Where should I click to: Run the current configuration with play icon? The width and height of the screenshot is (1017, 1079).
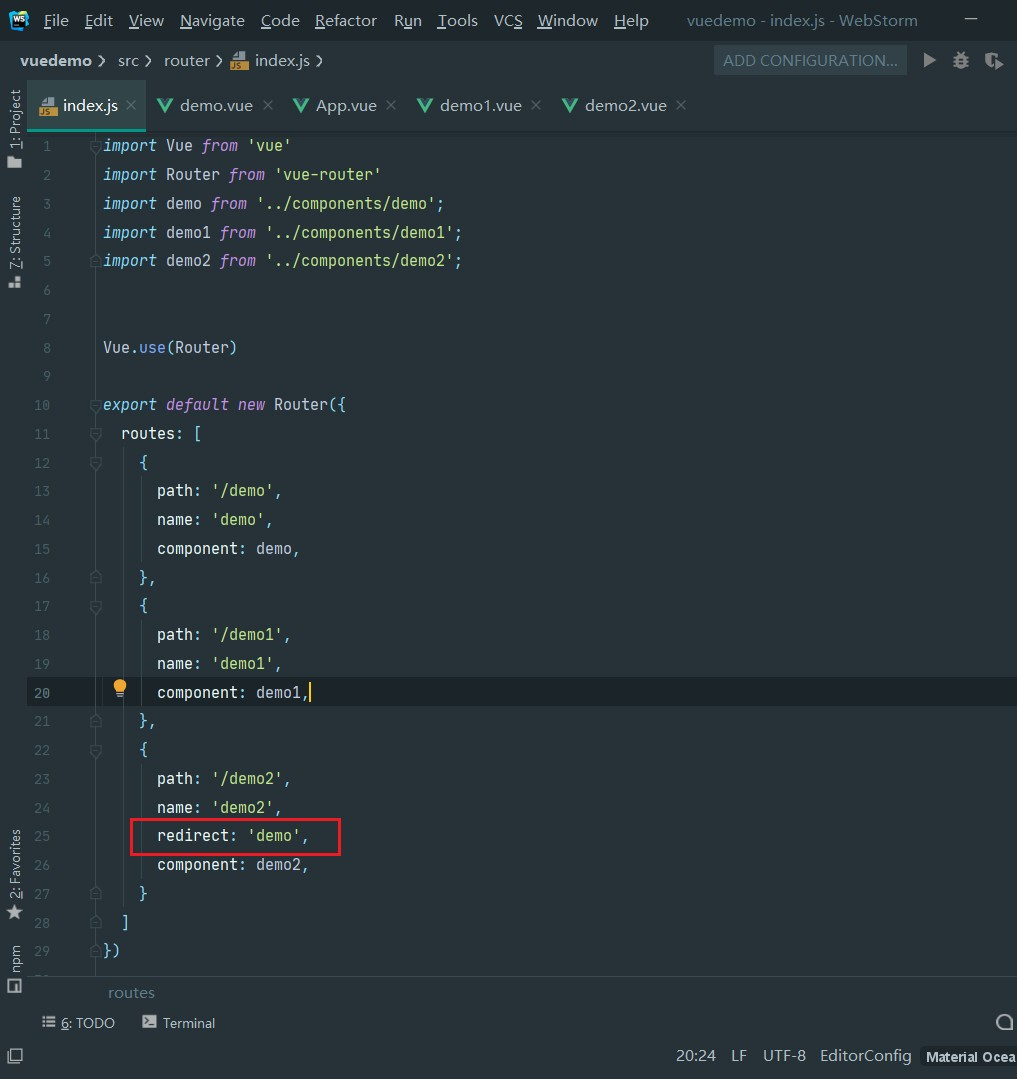coord(930,61)
